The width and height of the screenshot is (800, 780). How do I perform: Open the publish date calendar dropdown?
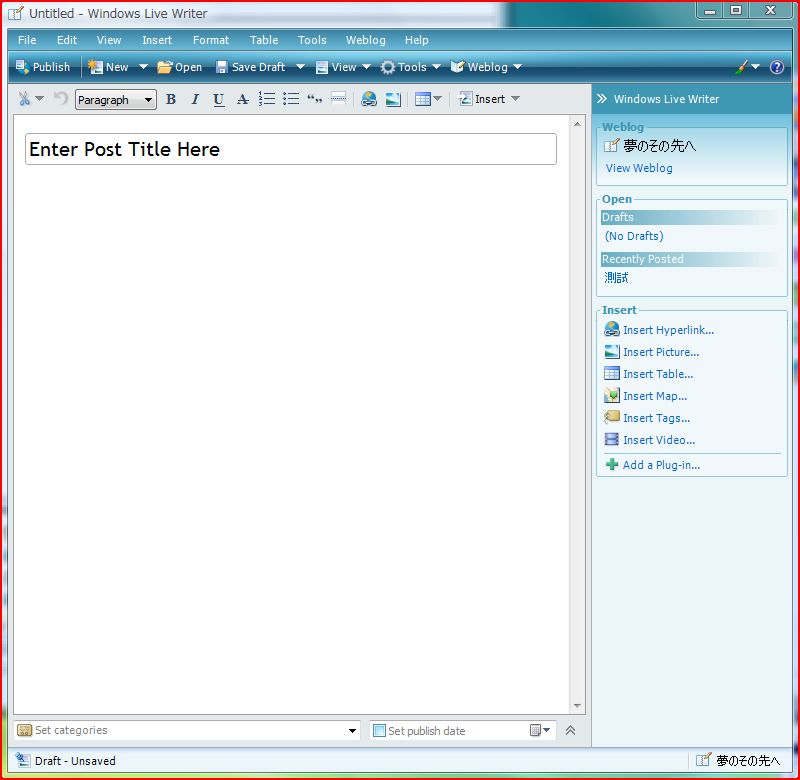540,730
